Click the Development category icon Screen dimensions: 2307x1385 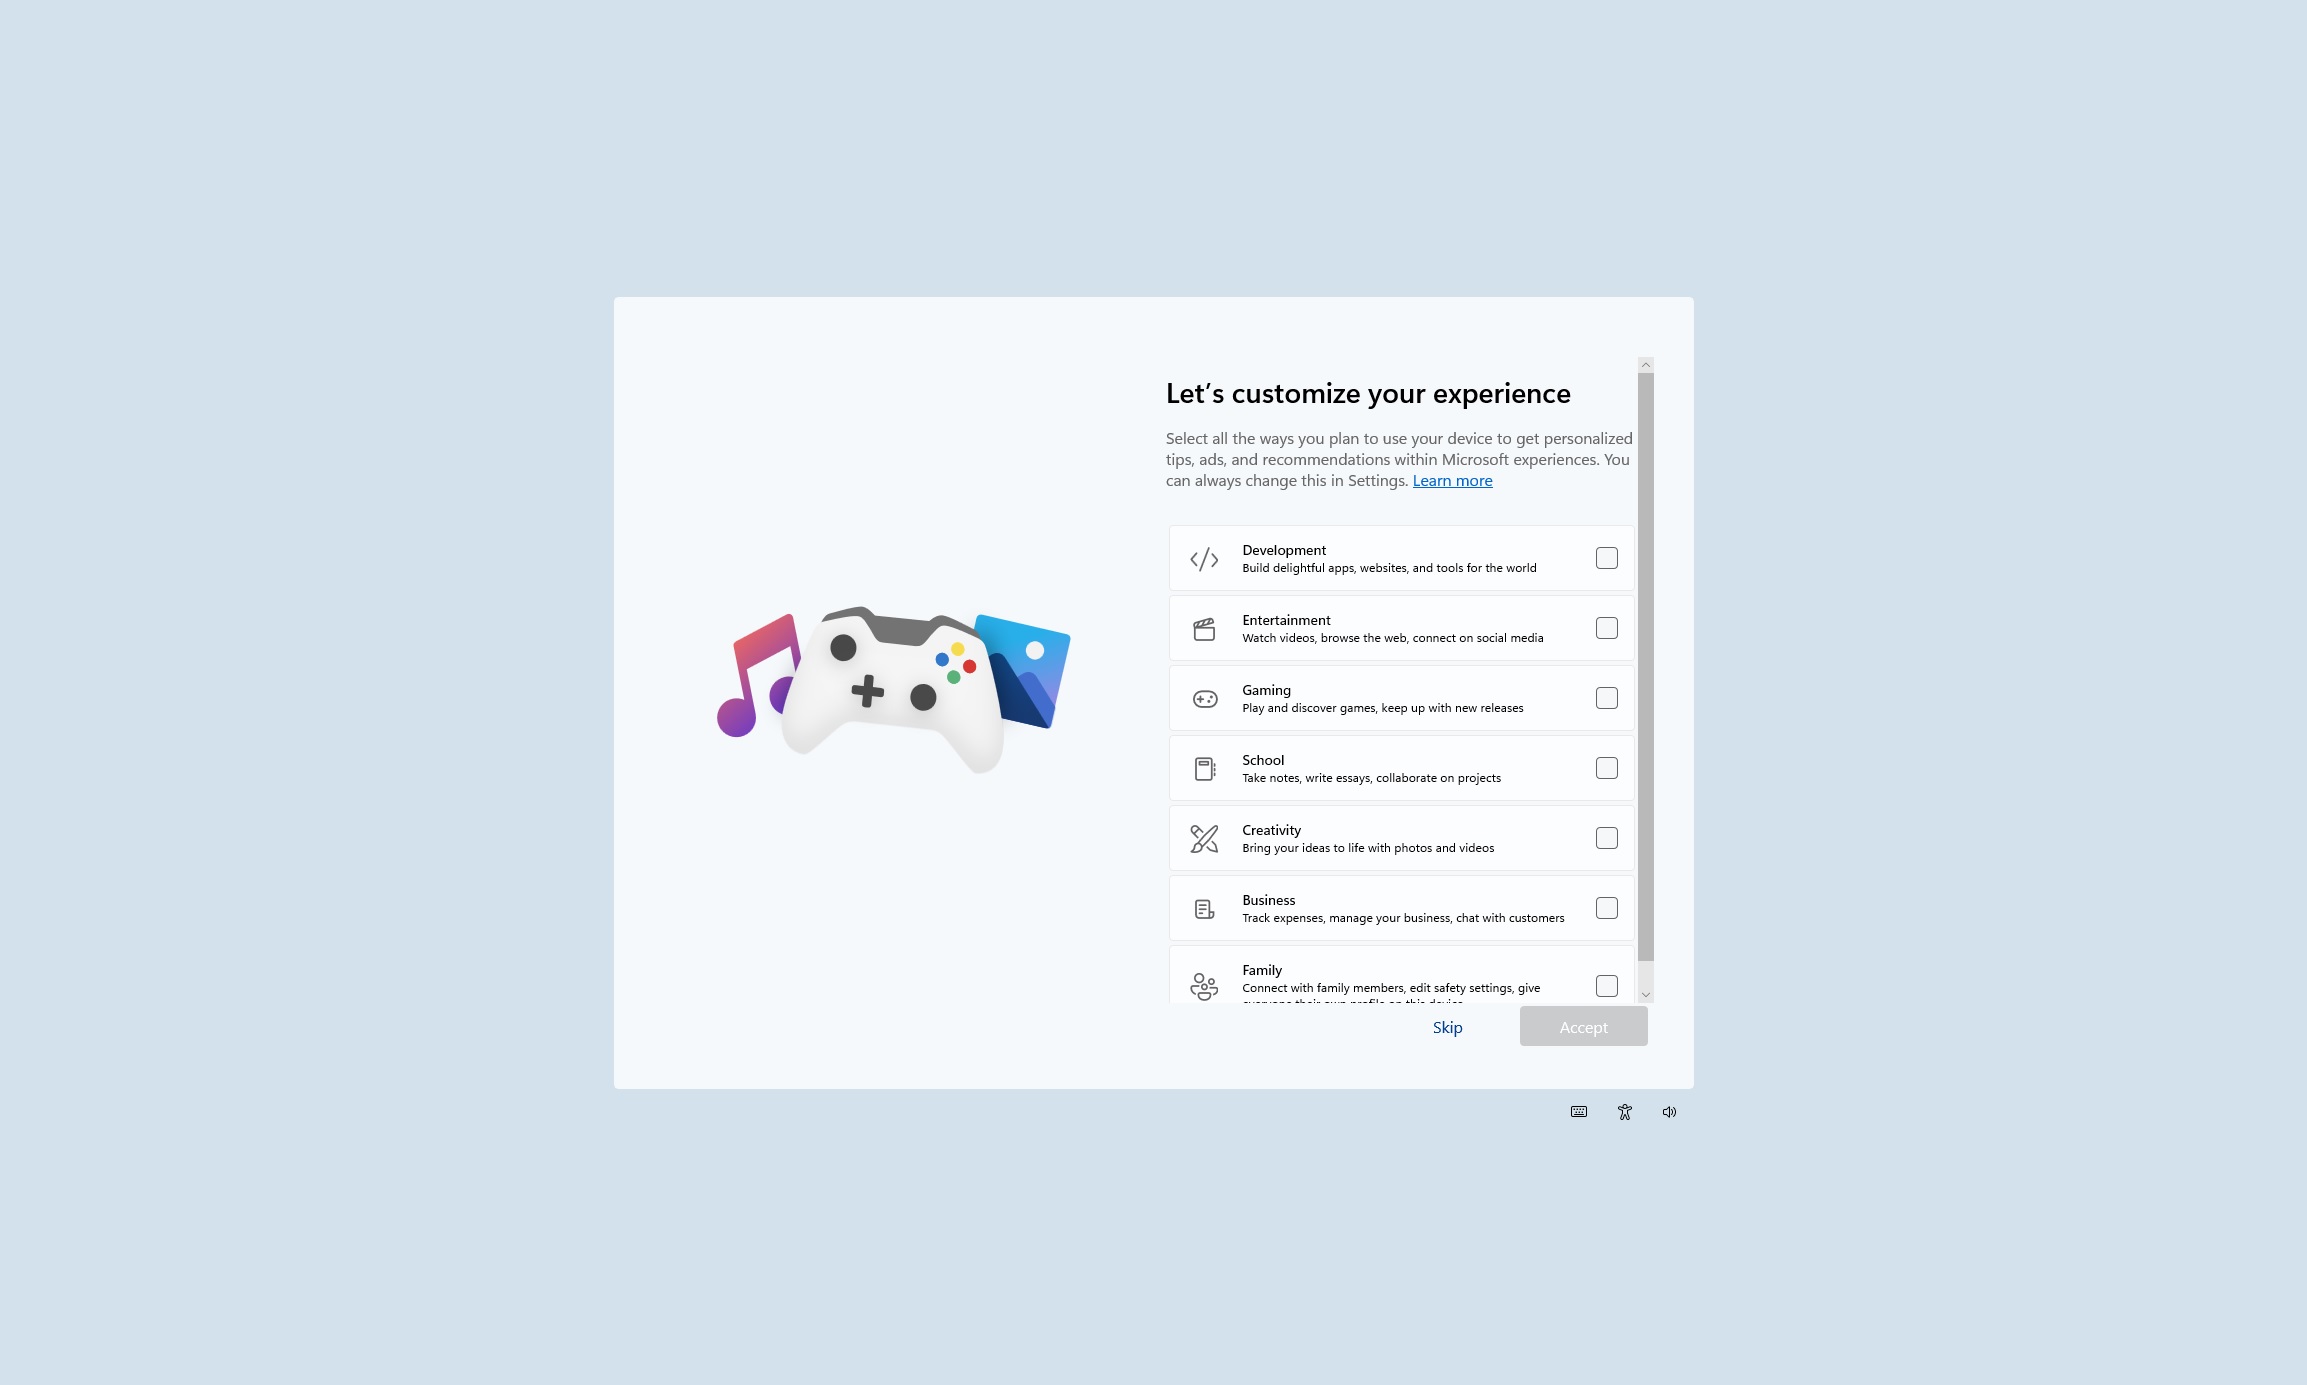(1205, 559)
